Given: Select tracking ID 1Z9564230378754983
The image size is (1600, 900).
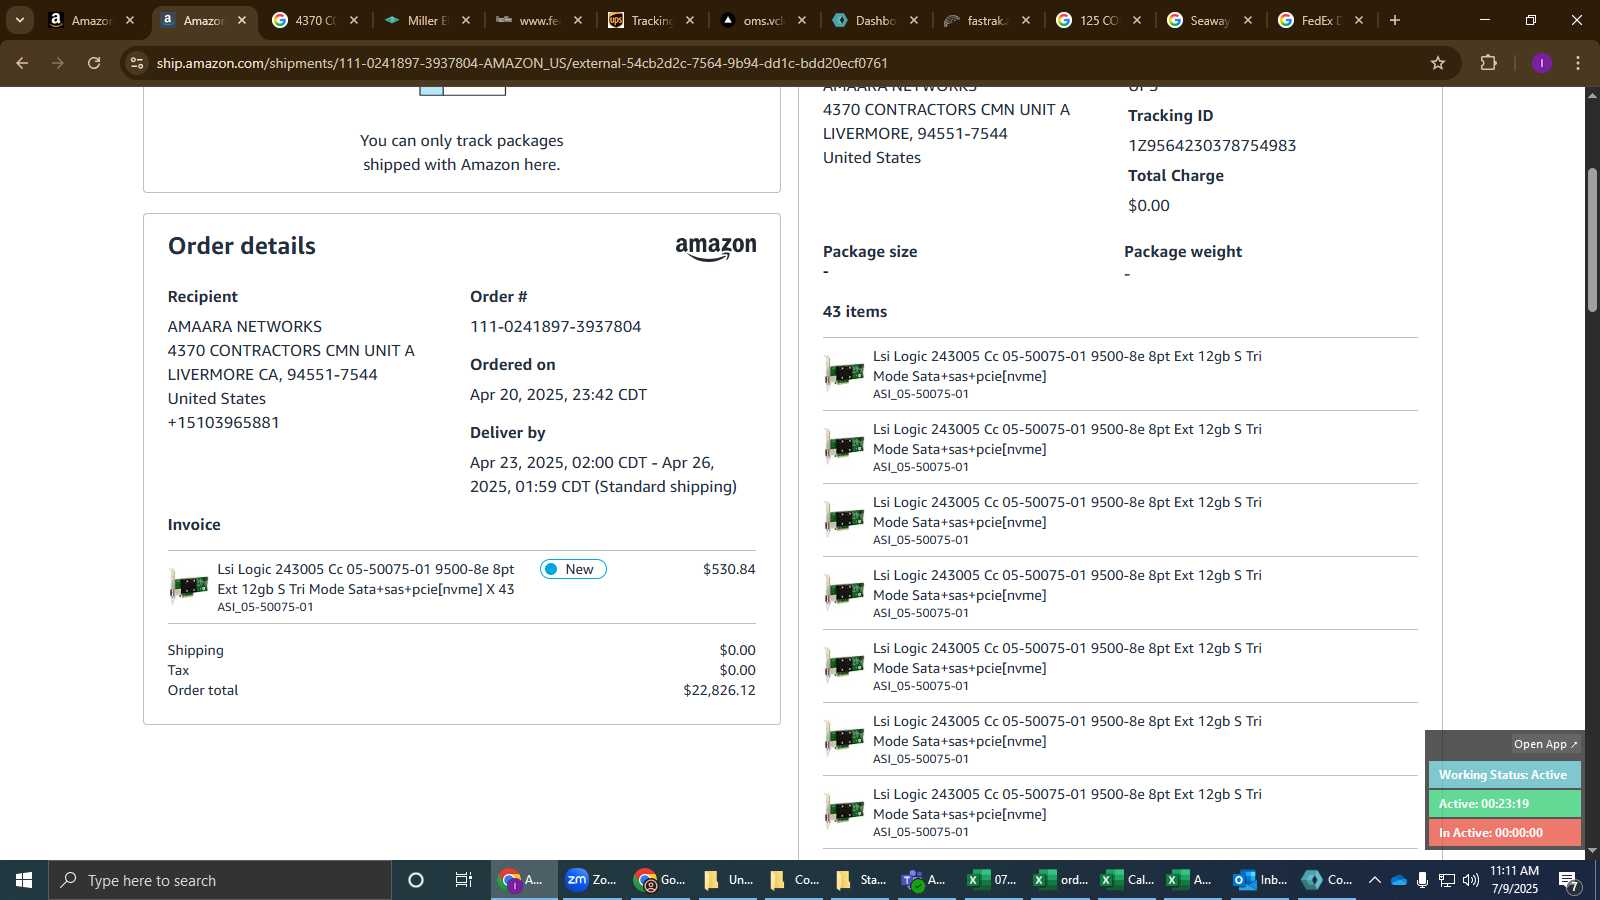Looking at the screenshot, I should (1212, 146).
